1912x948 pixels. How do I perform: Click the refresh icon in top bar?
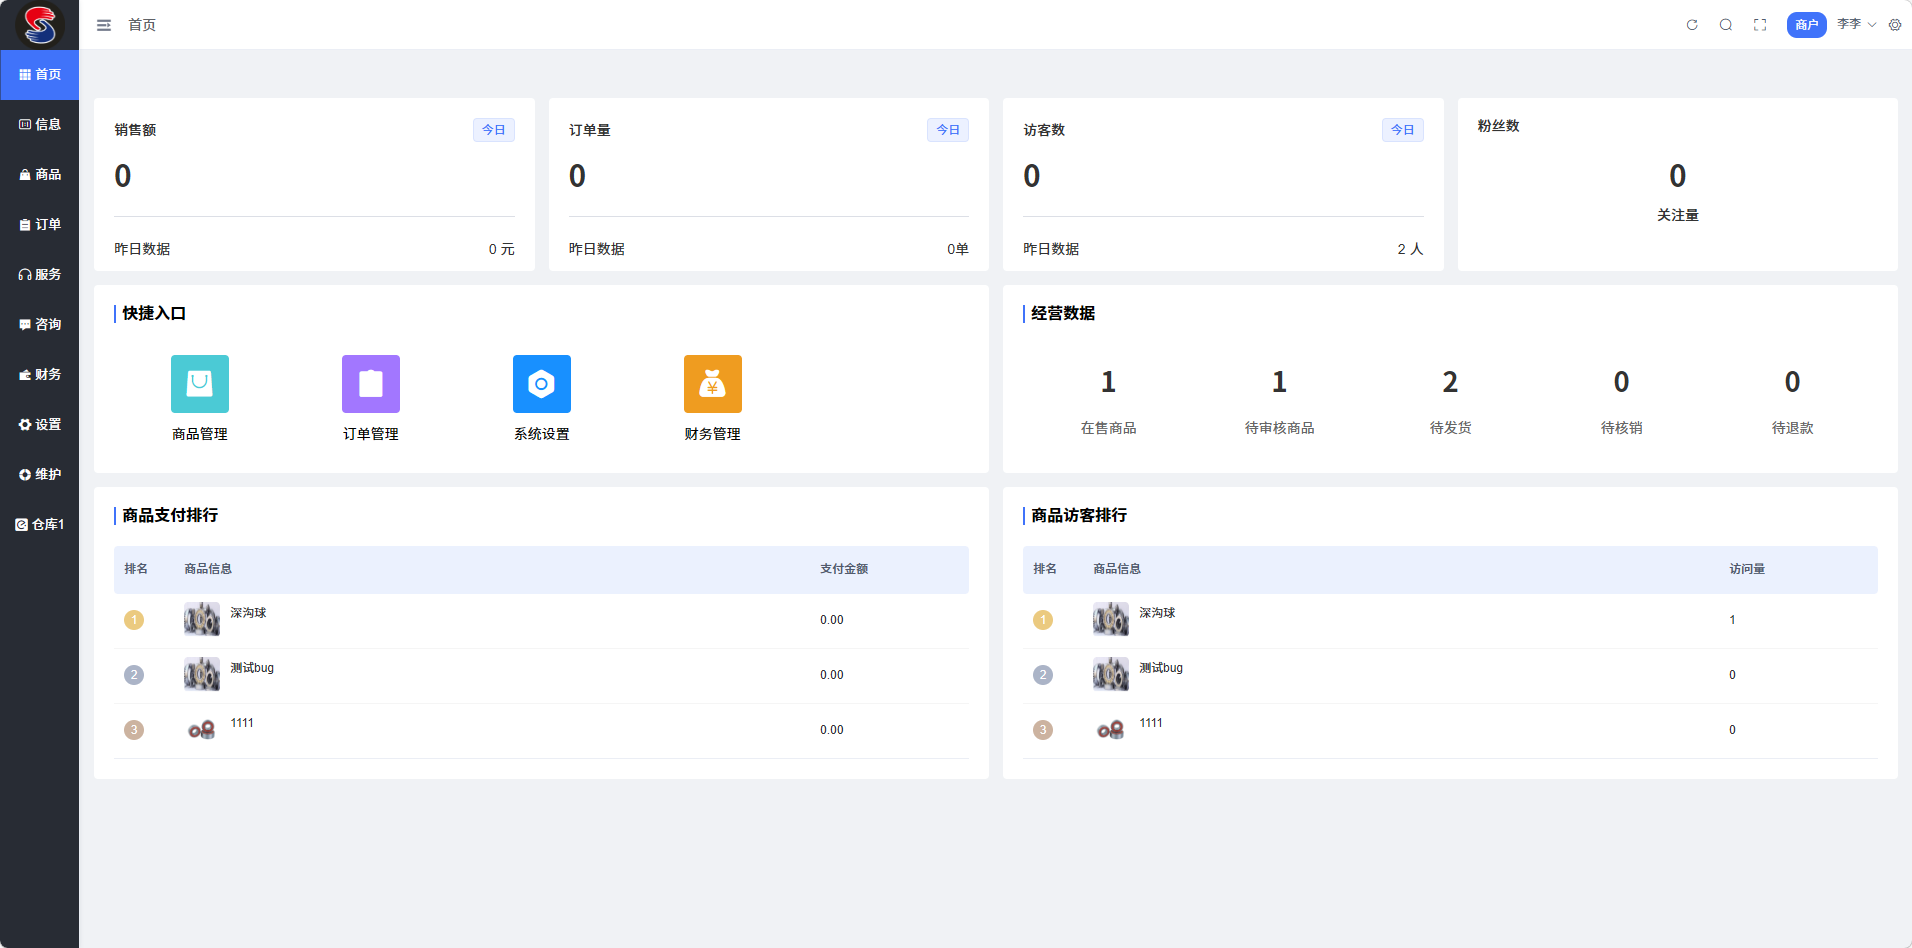pyautogui.click(x=1692, y=25)
